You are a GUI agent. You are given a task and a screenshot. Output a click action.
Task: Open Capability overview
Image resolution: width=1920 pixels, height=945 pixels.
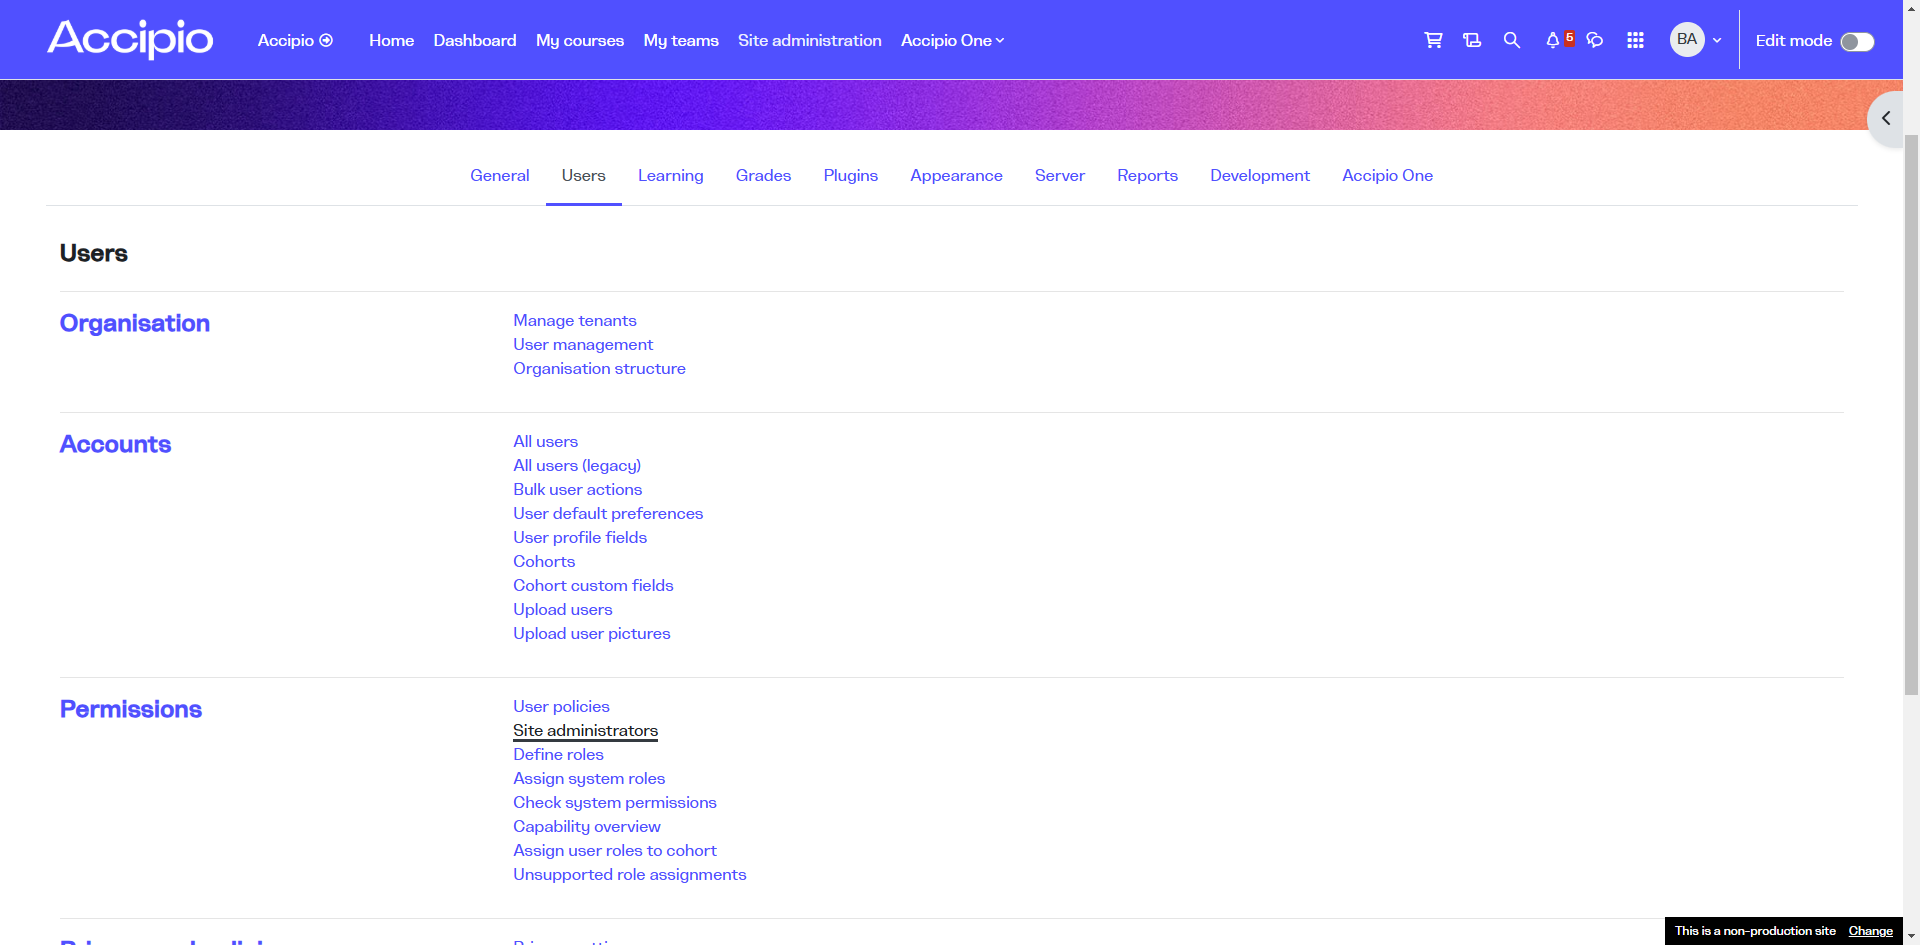(587, 826)
